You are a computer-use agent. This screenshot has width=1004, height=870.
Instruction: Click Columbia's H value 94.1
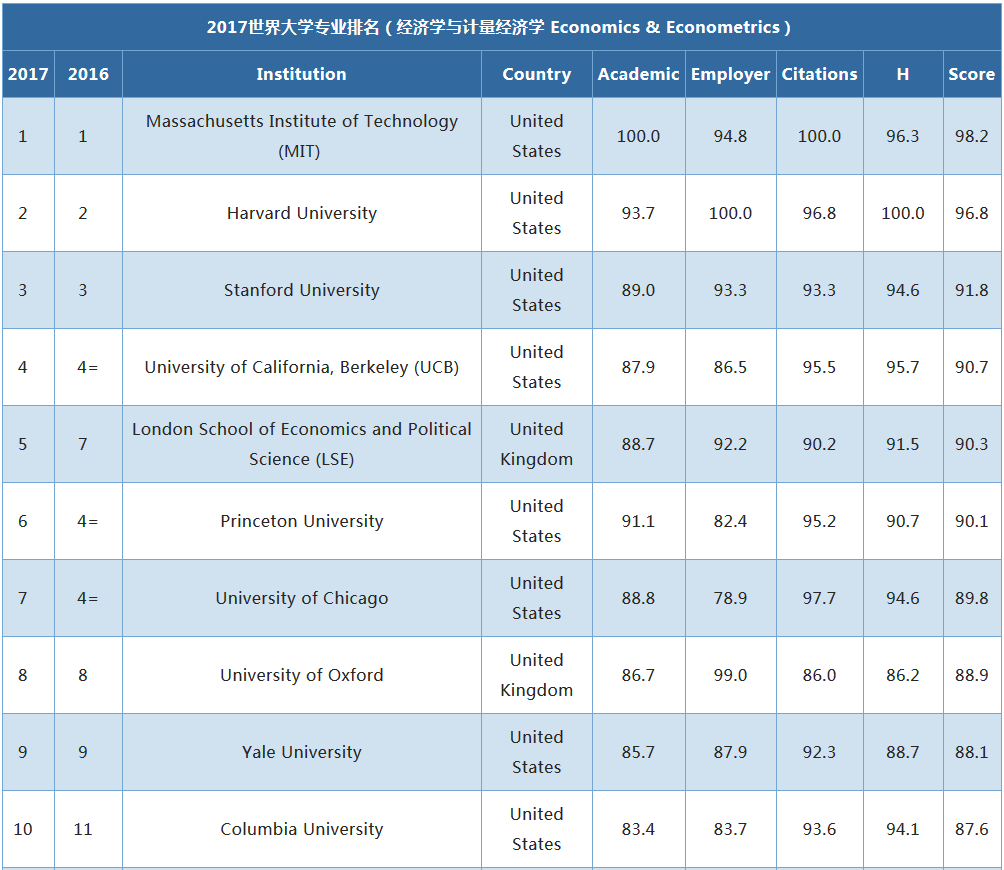(903, 829)
